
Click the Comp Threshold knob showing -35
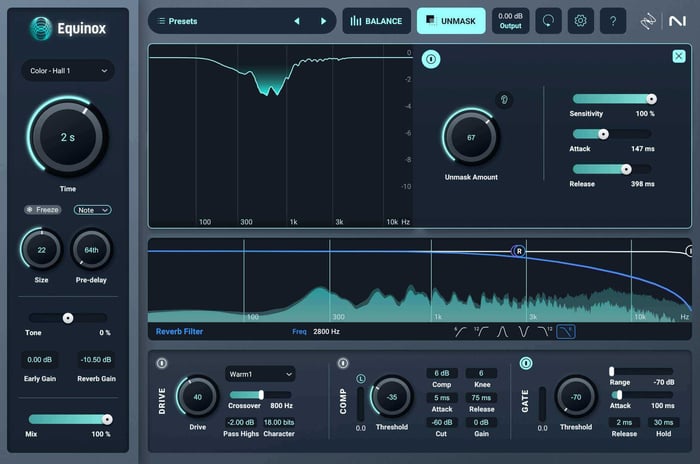tap(392, 397)
